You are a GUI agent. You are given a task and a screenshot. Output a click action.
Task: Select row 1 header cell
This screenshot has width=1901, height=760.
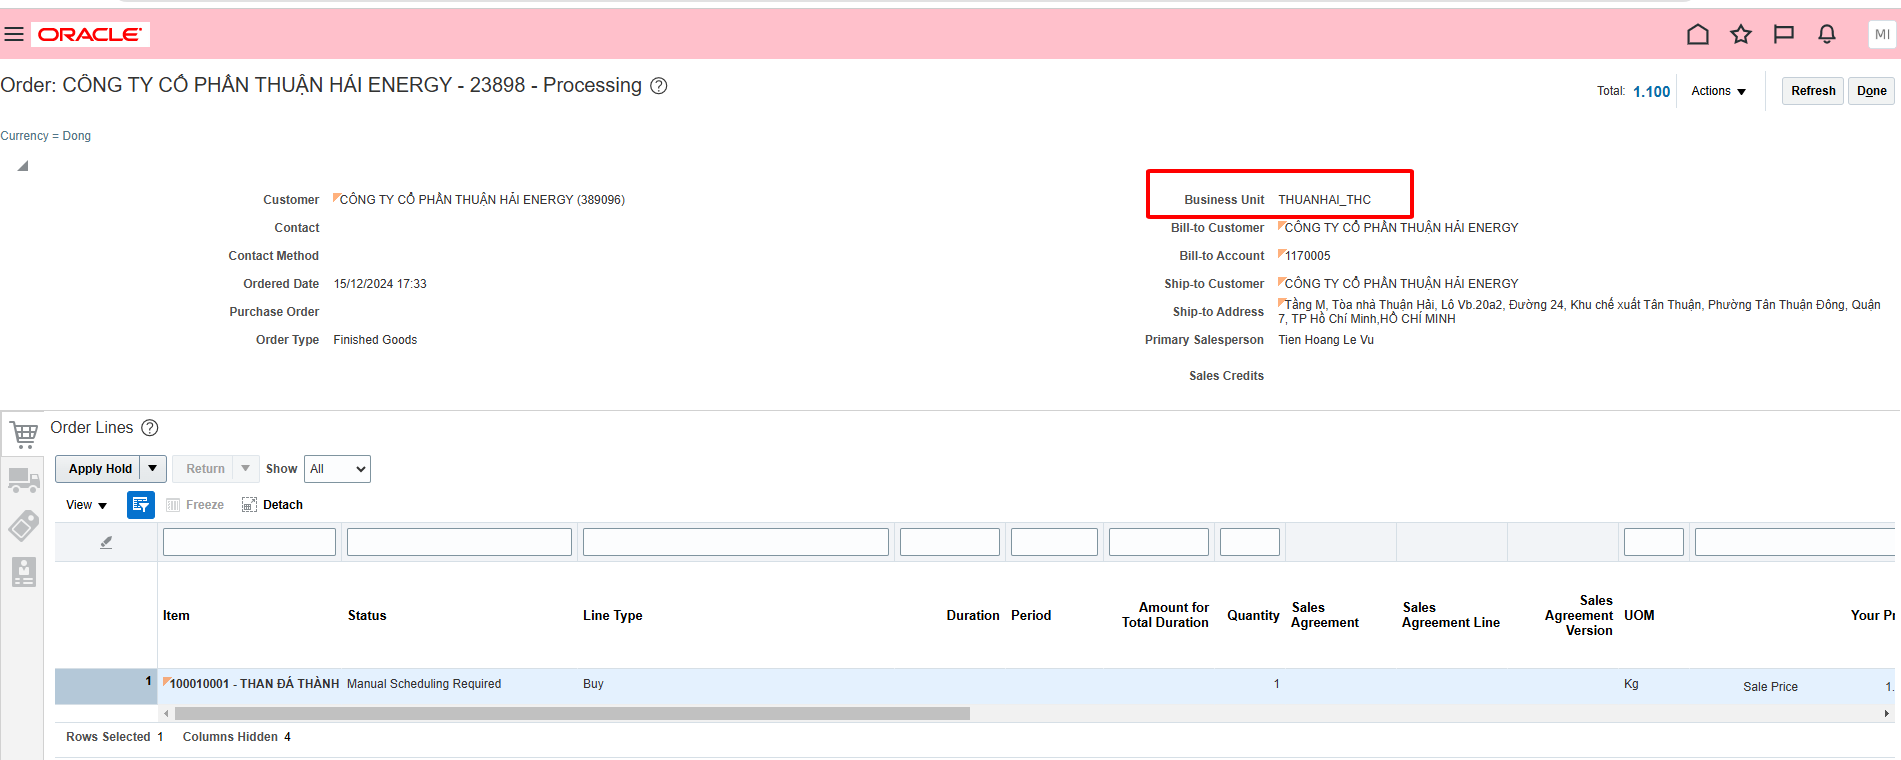[x=106, y=686]
